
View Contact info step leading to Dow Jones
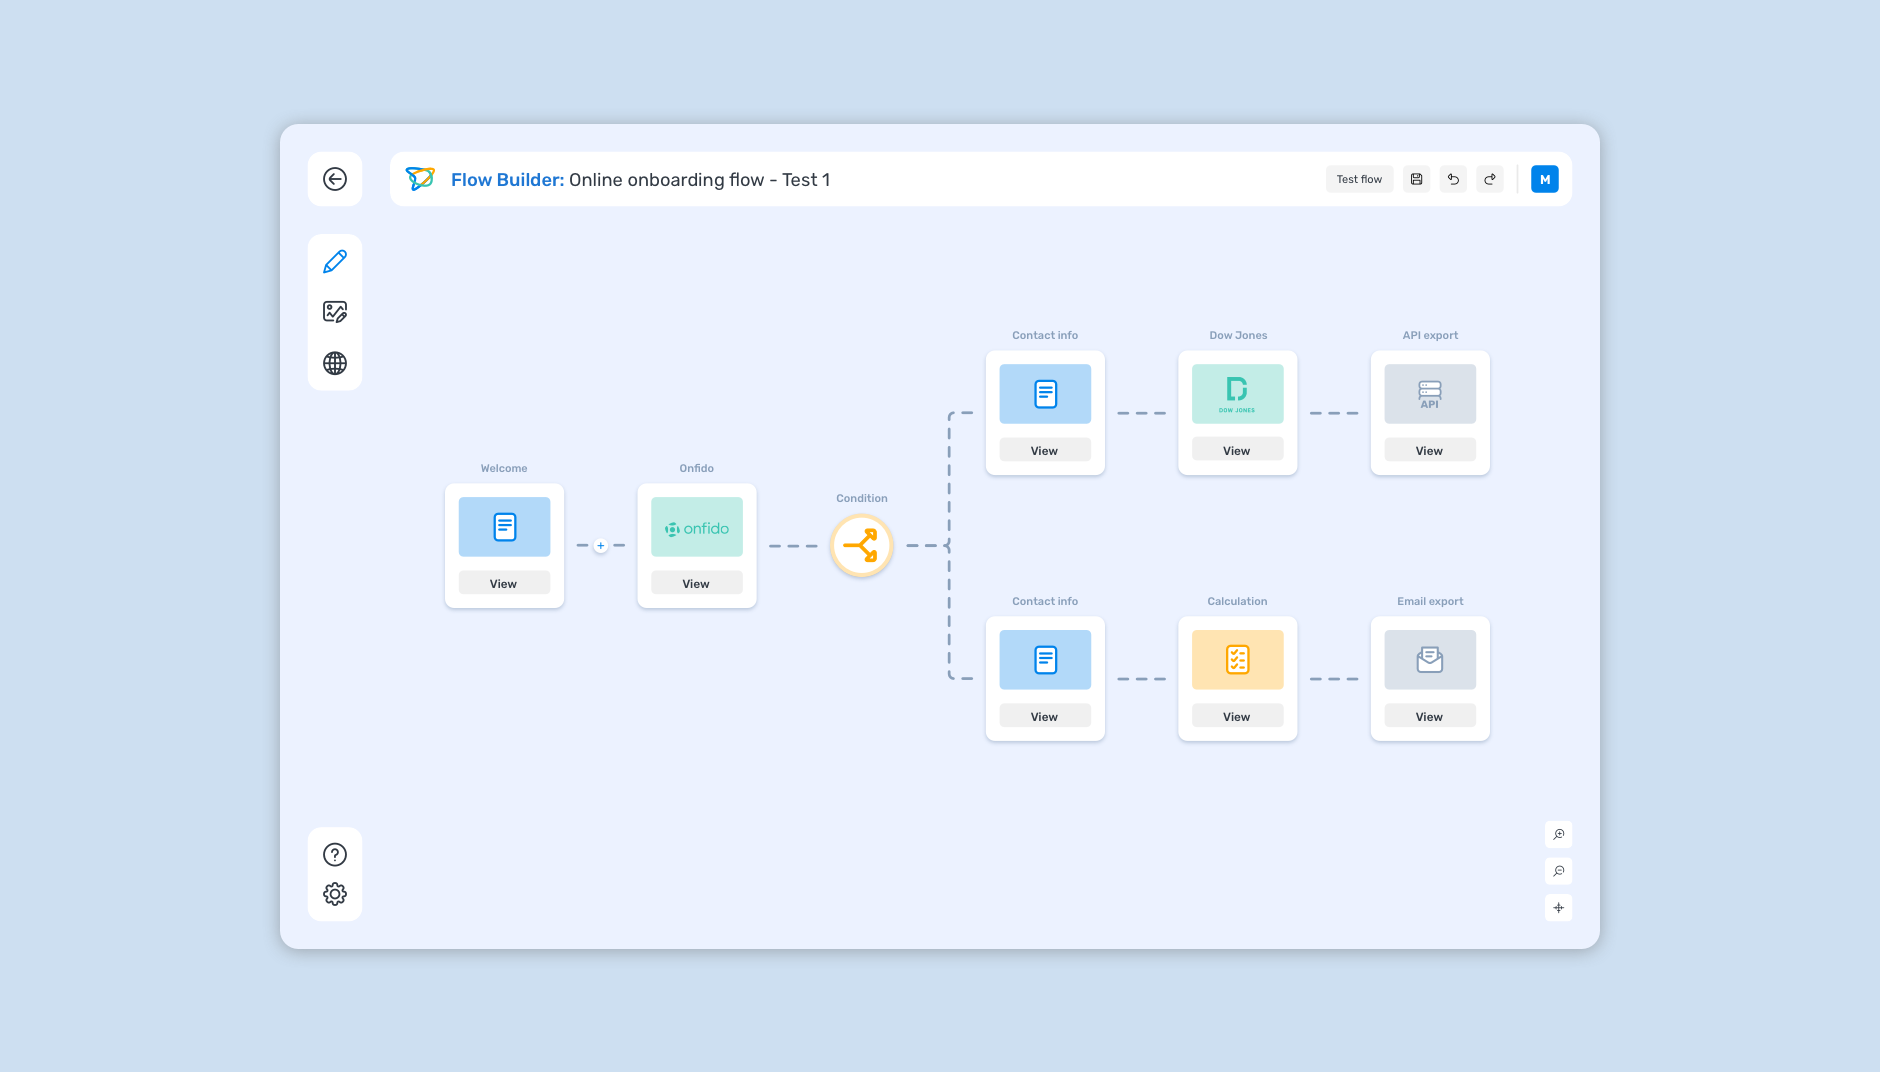click(1045, 450)
